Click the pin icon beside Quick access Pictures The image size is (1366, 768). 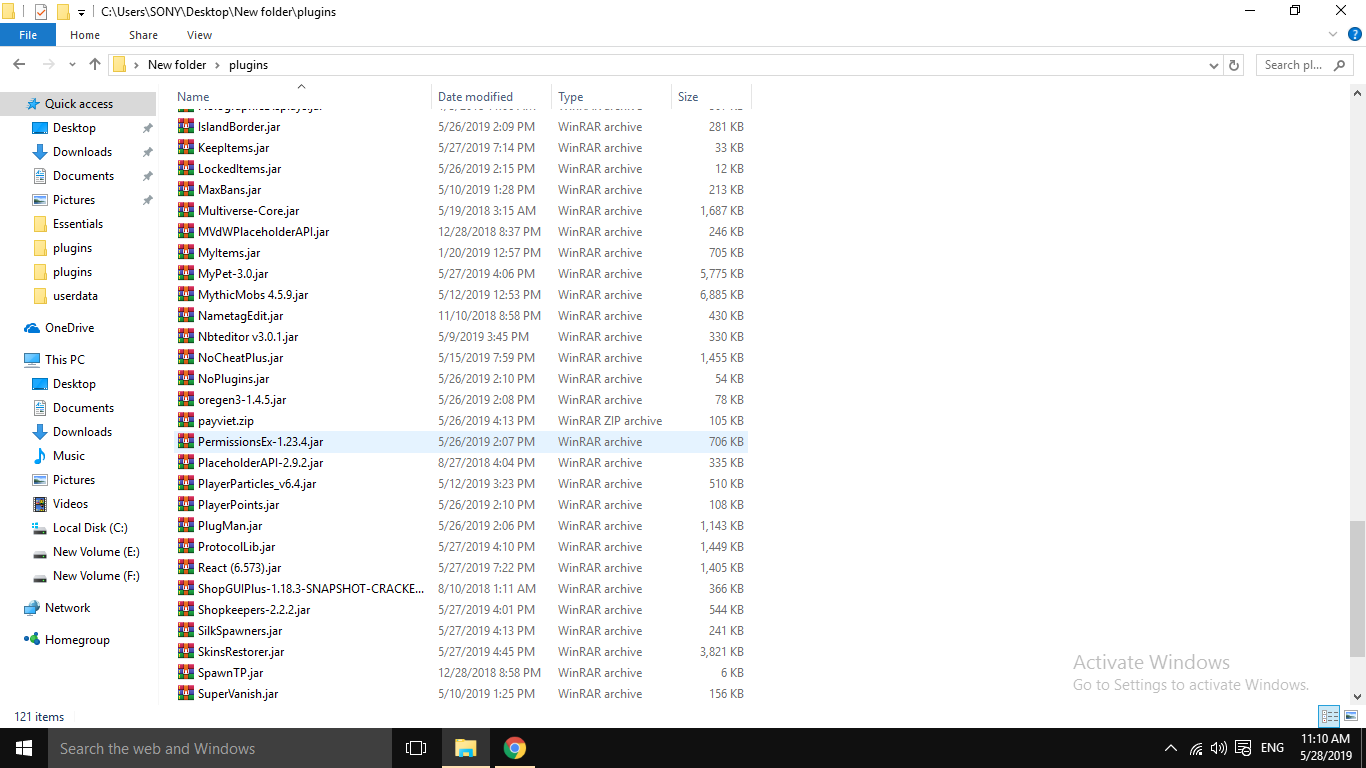(x=148, y=200)
